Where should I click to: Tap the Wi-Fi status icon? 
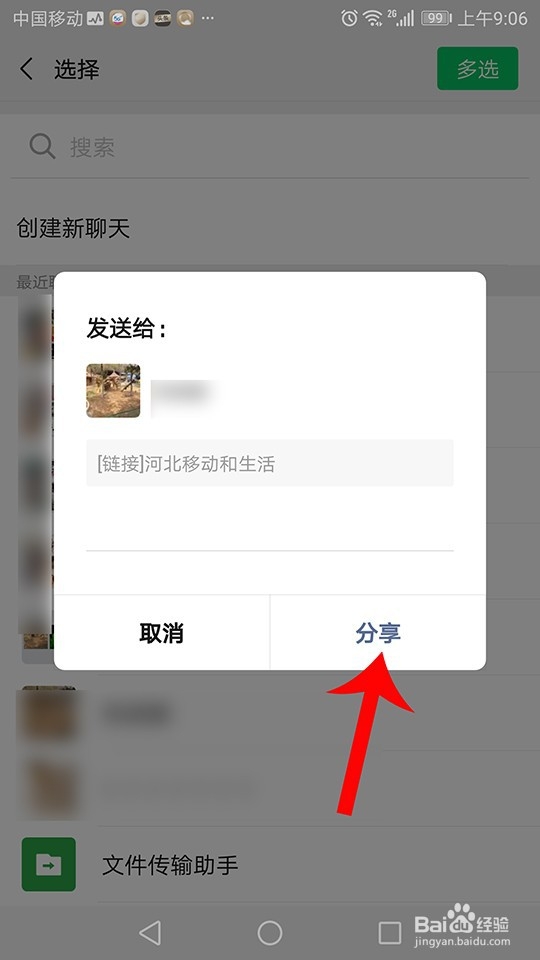372,18
